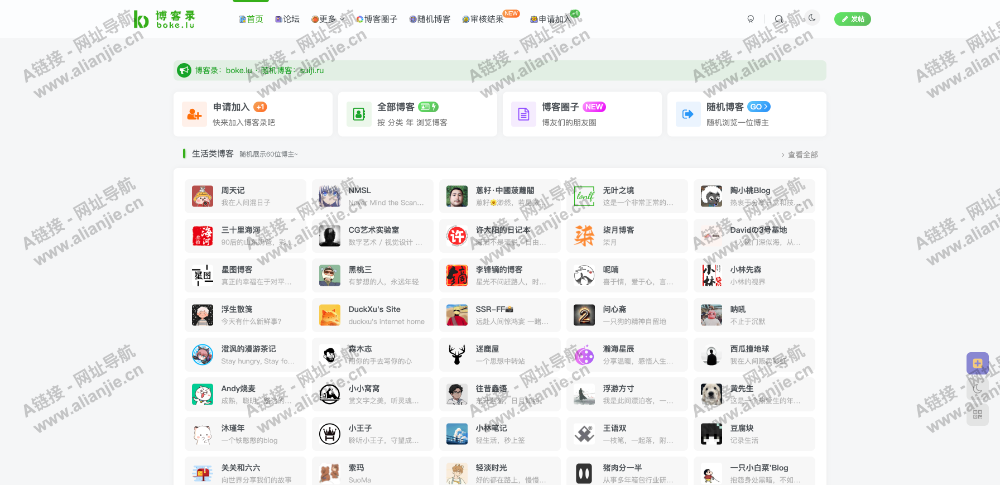Open the search magnifier icon in header

pos(779,19)
